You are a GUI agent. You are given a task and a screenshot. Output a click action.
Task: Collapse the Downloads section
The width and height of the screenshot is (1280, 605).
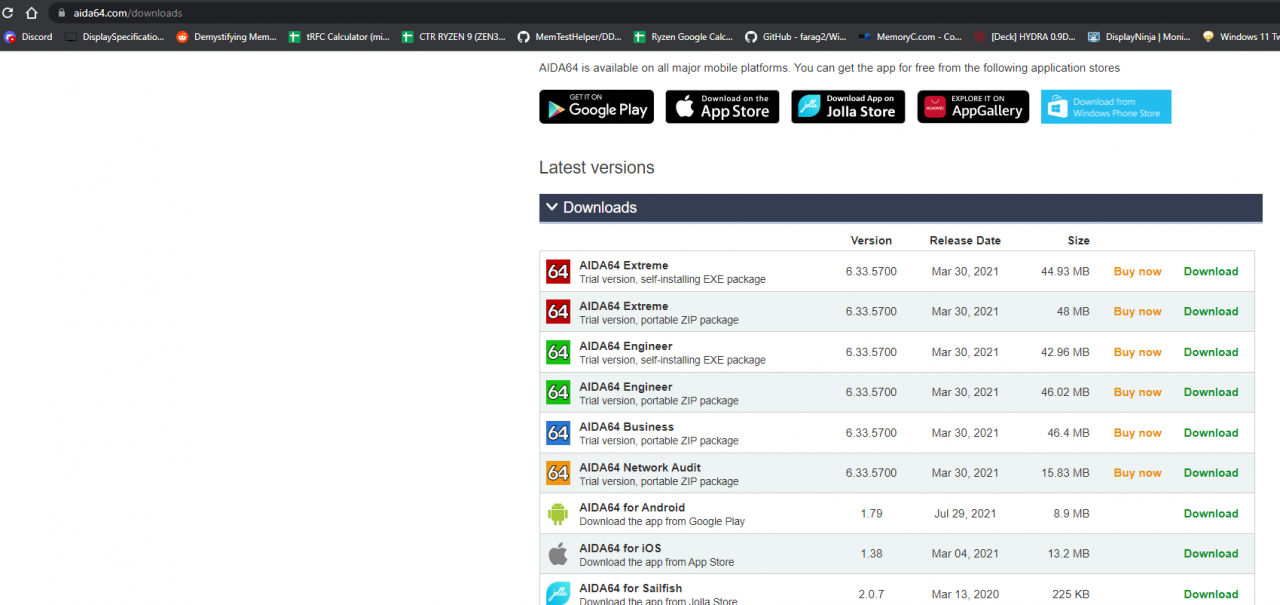pyautogui.click(x=552, y=207)
